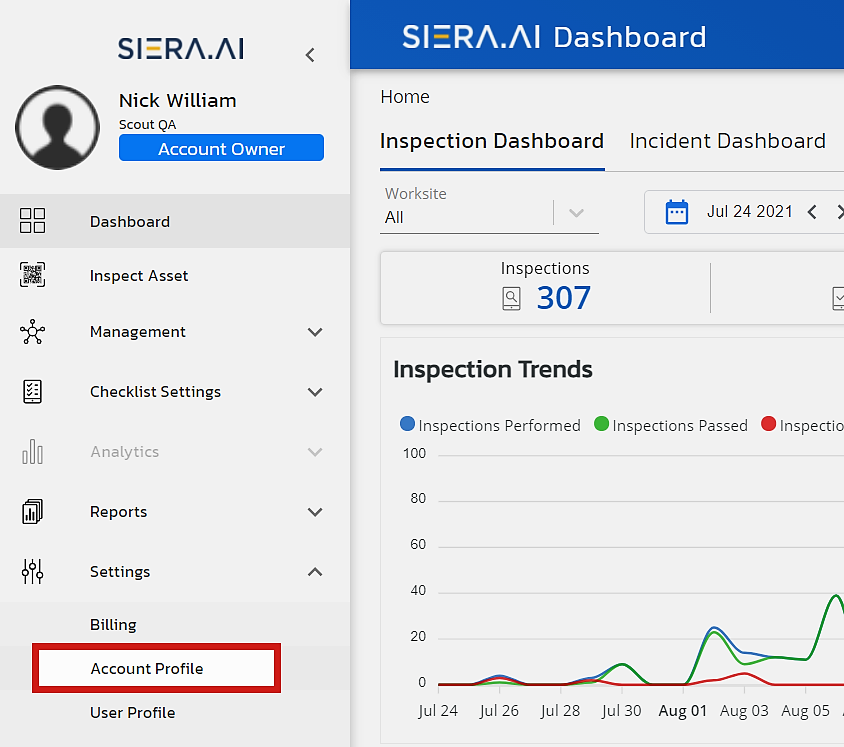Expand the Management section
This screenshot has height=747, width=844.
coord(315,331)
